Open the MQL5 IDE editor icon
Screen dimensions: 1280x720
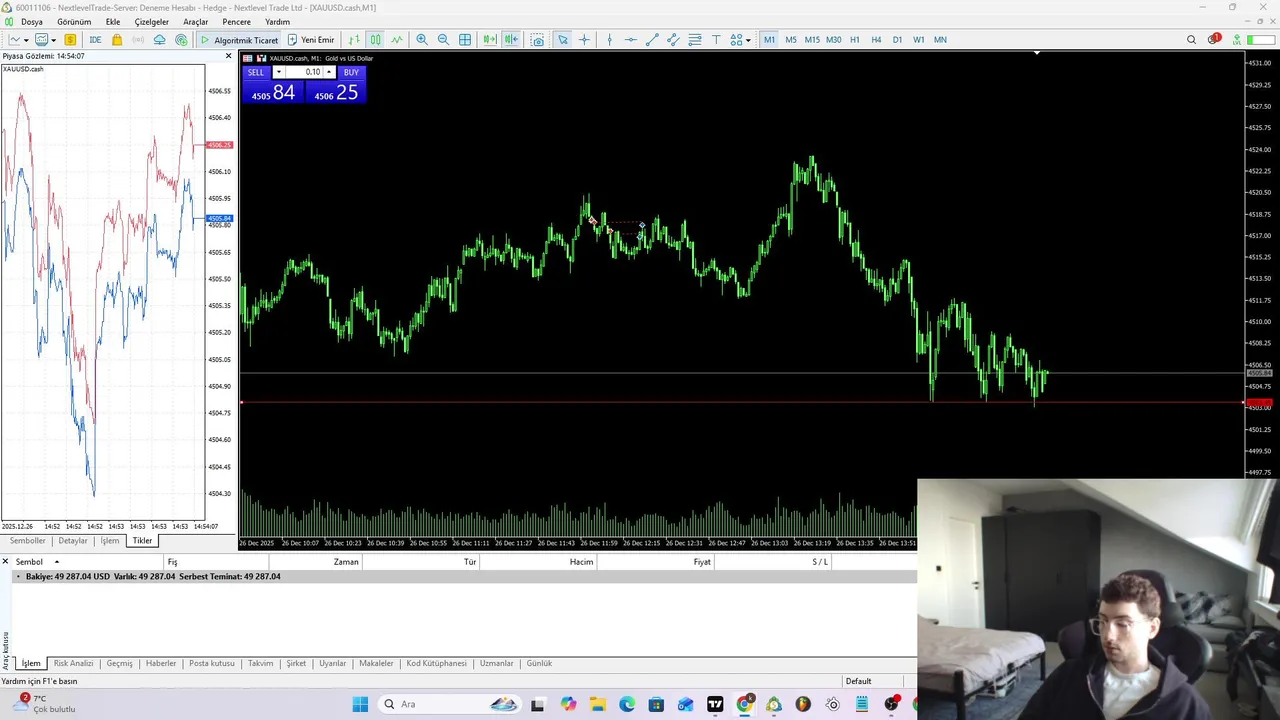(x=95, y=40)
